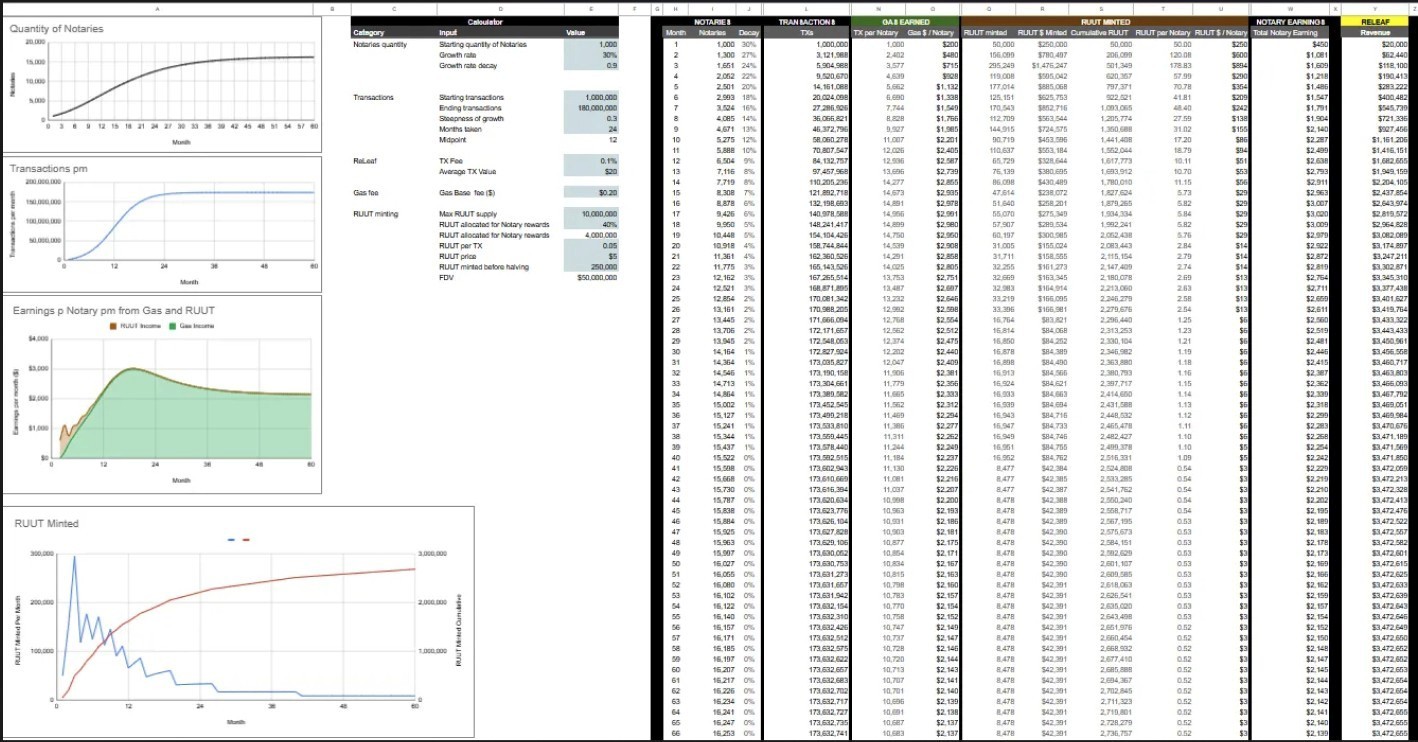
Task: Click the TRANSACTIONS section header
Action: point(806,22)
